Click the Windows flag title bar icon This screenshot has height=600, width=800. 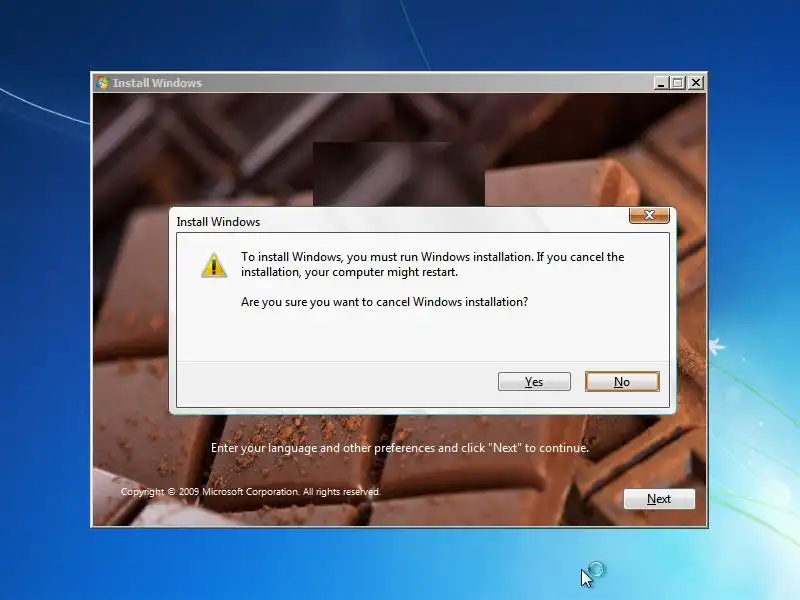pos(102,83)
